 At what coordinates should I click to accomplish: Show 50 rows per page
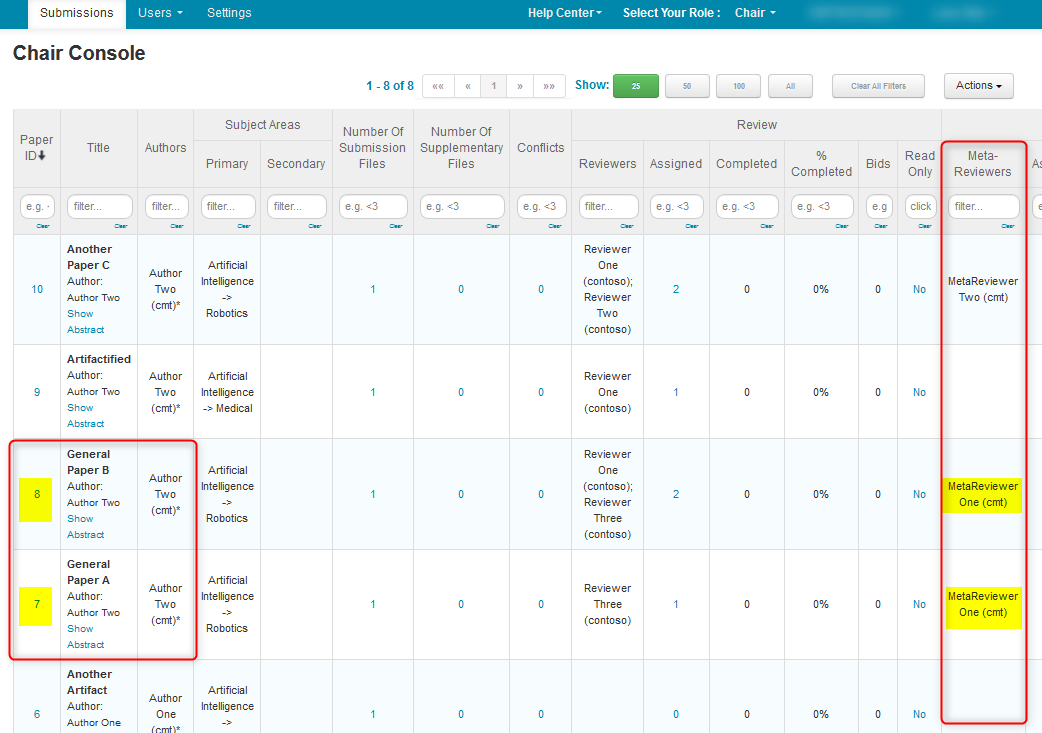pos(687,86)
